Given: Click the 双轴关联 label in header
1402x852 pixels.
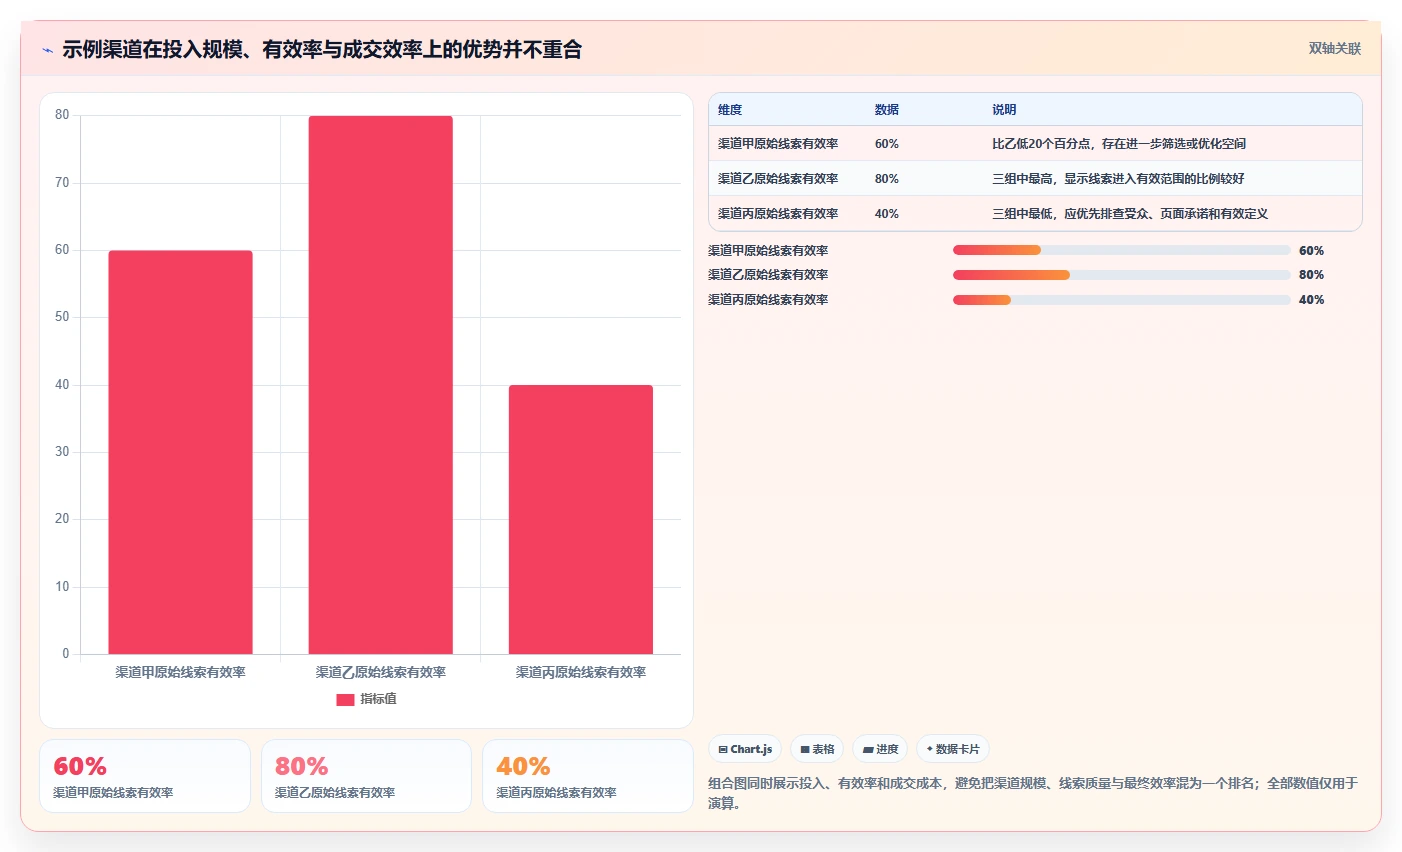Looking at the screenshot, I should (1335, 48).
